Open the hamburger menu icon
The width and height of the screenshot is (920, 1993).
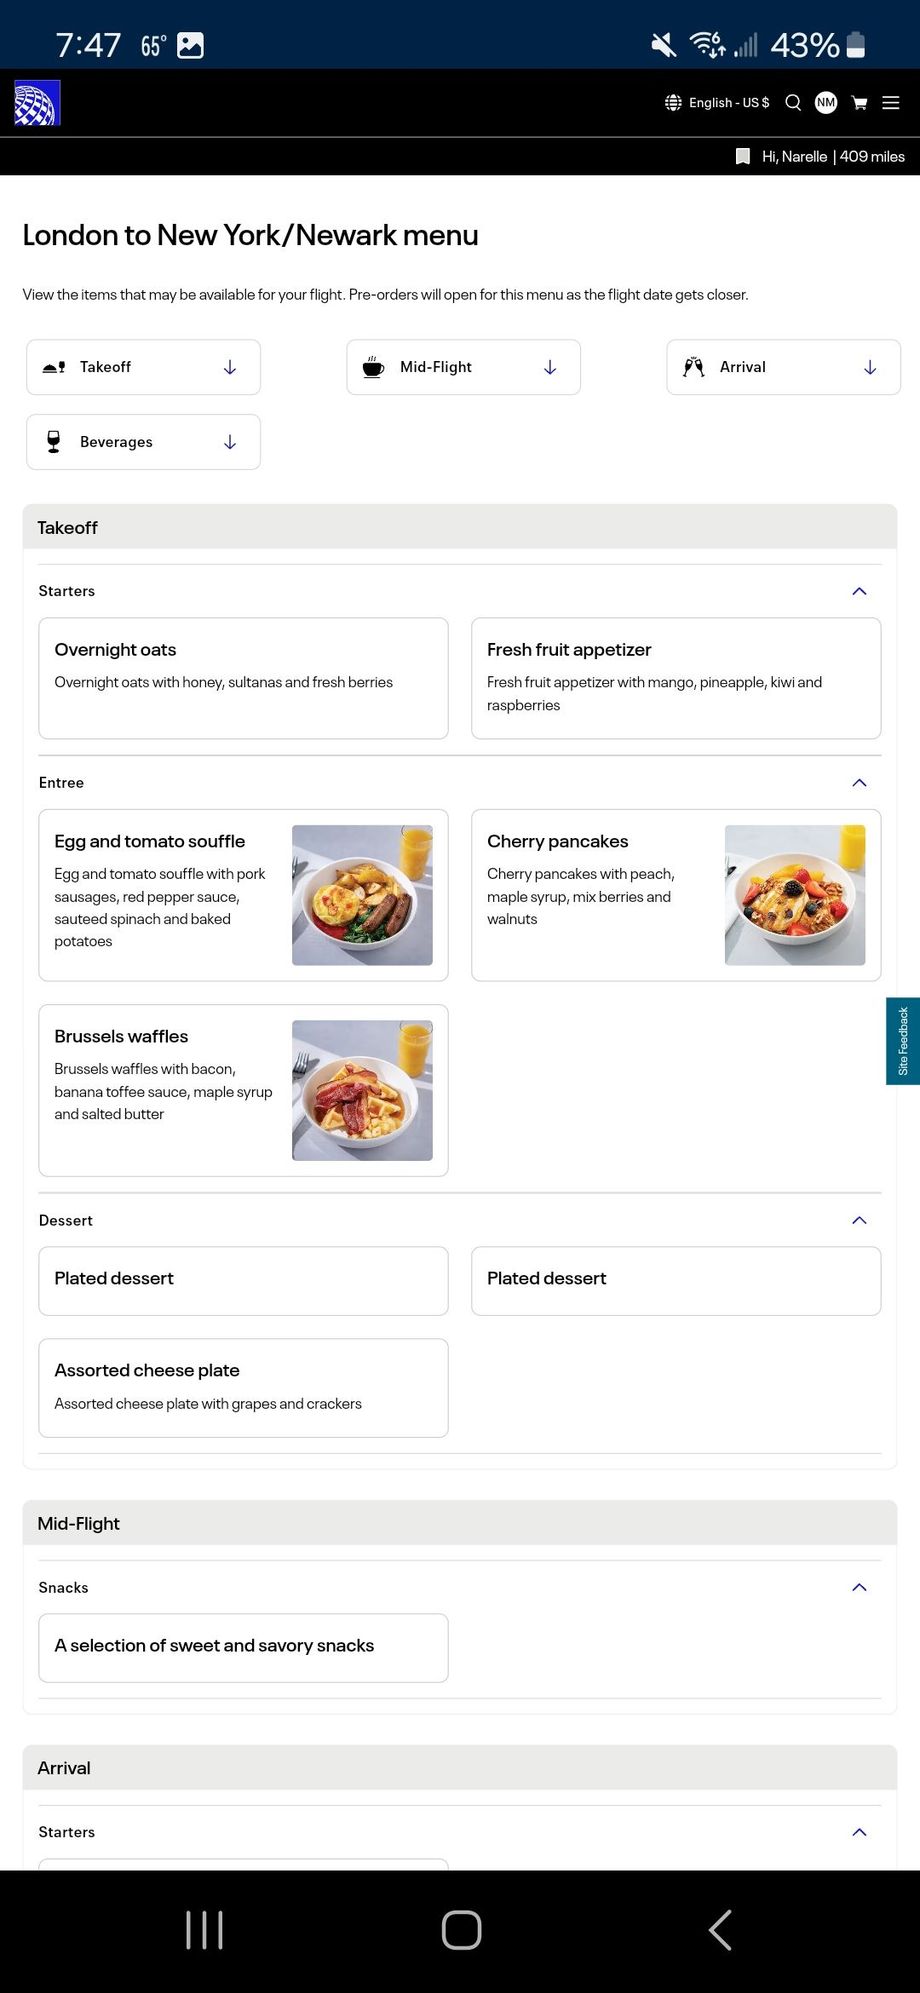tap(891, 103)
